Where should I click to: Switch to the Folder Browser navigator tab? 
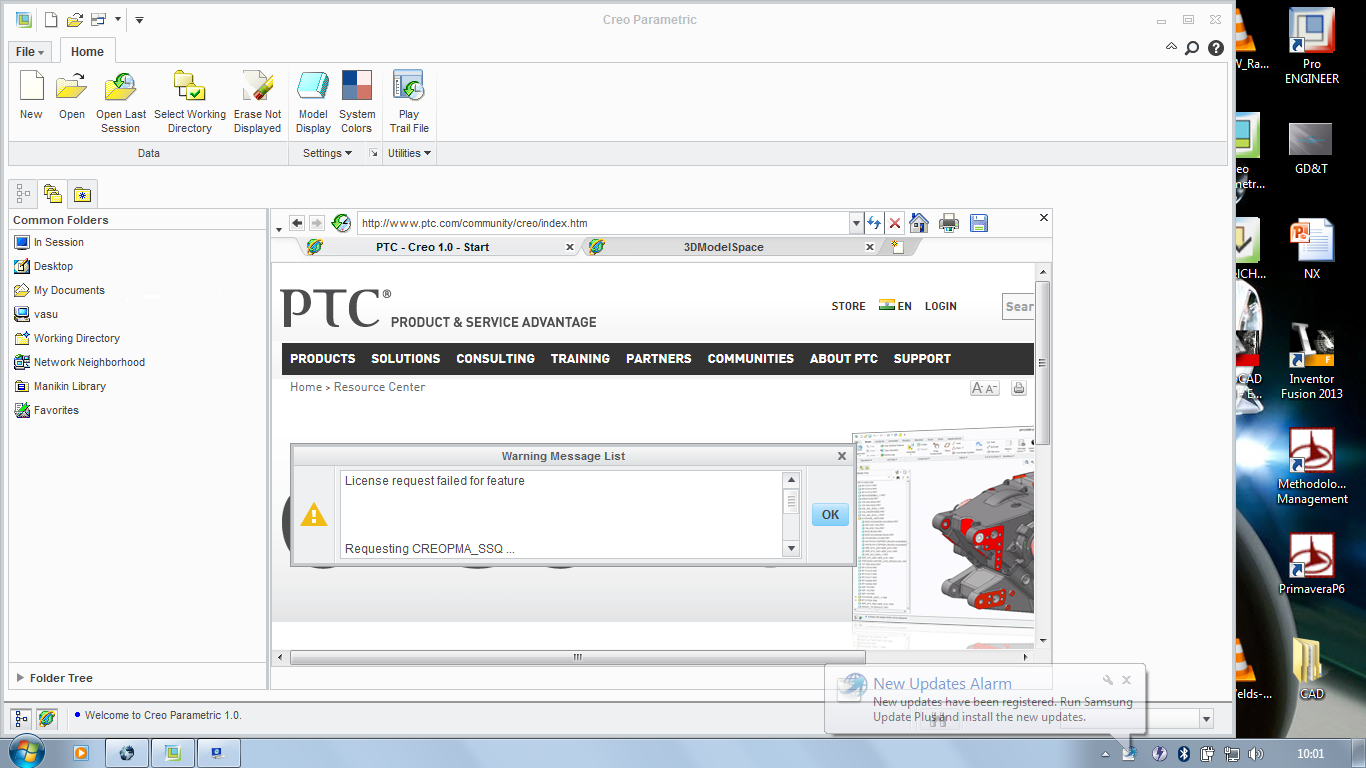pyautogui.click(x=53, y=194)
